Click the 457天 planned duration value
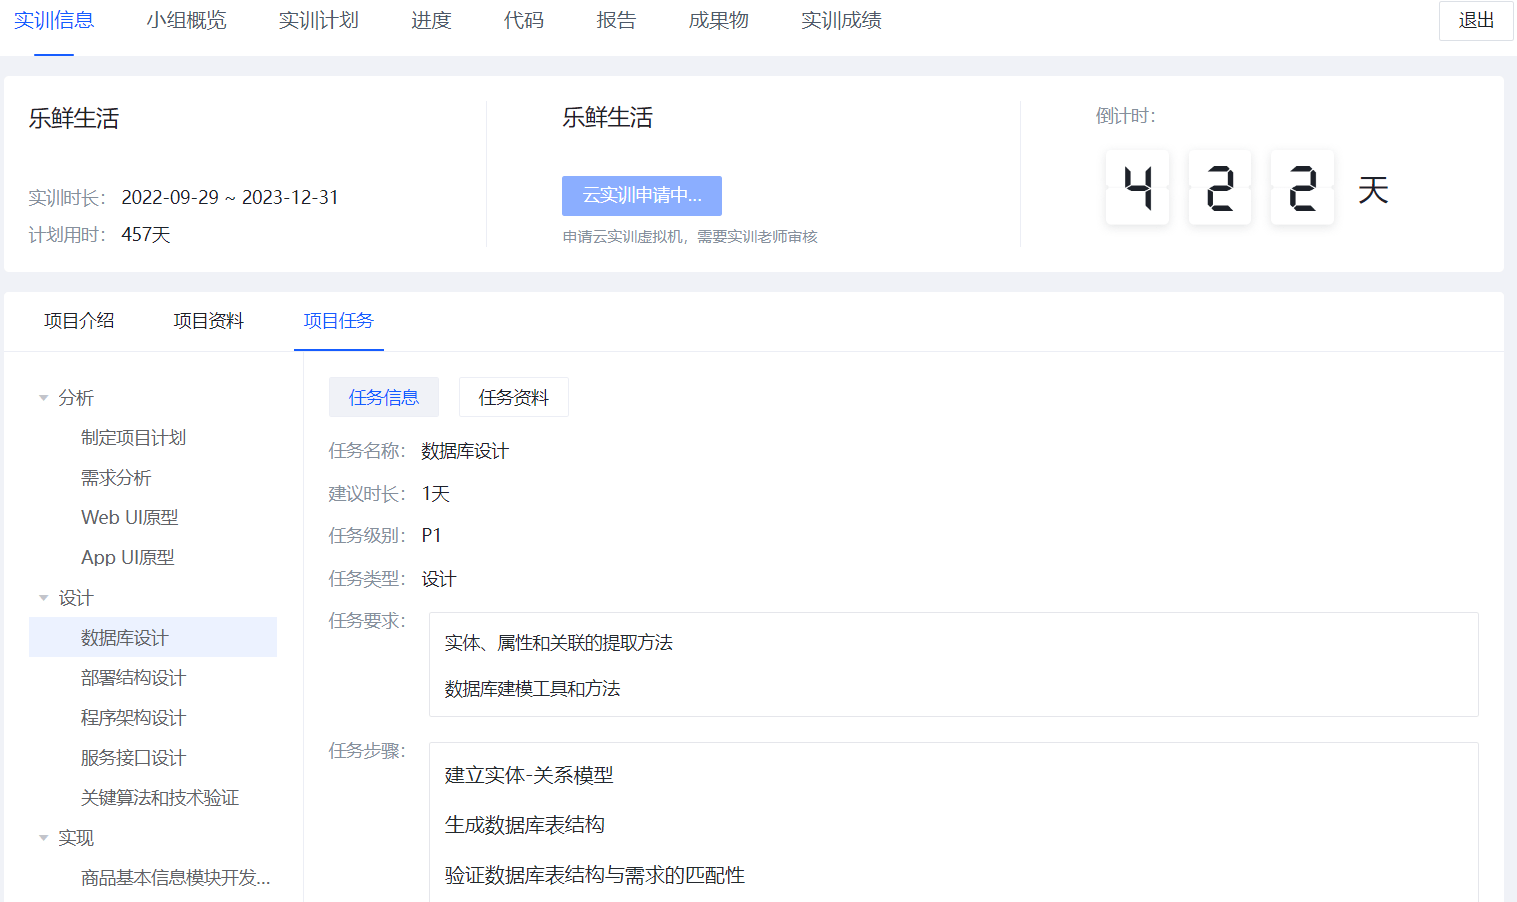The width and height of the screenshot is (1517, 902). 146,235
